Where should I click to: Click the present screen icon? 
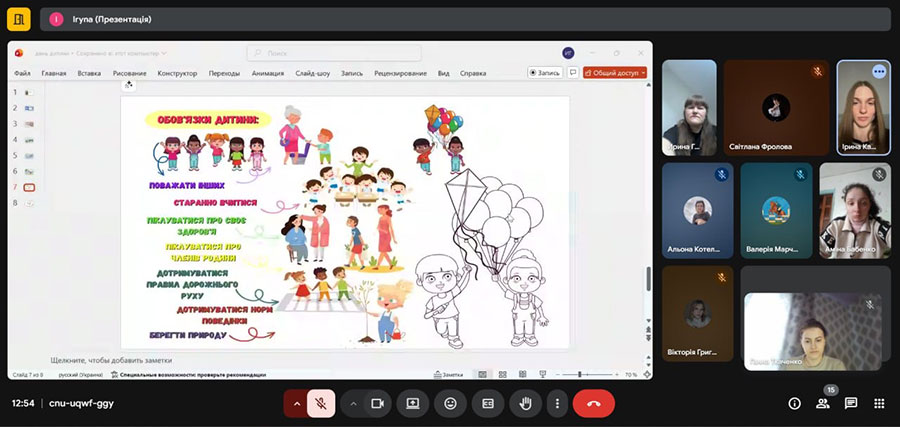[x=413, y=403]
